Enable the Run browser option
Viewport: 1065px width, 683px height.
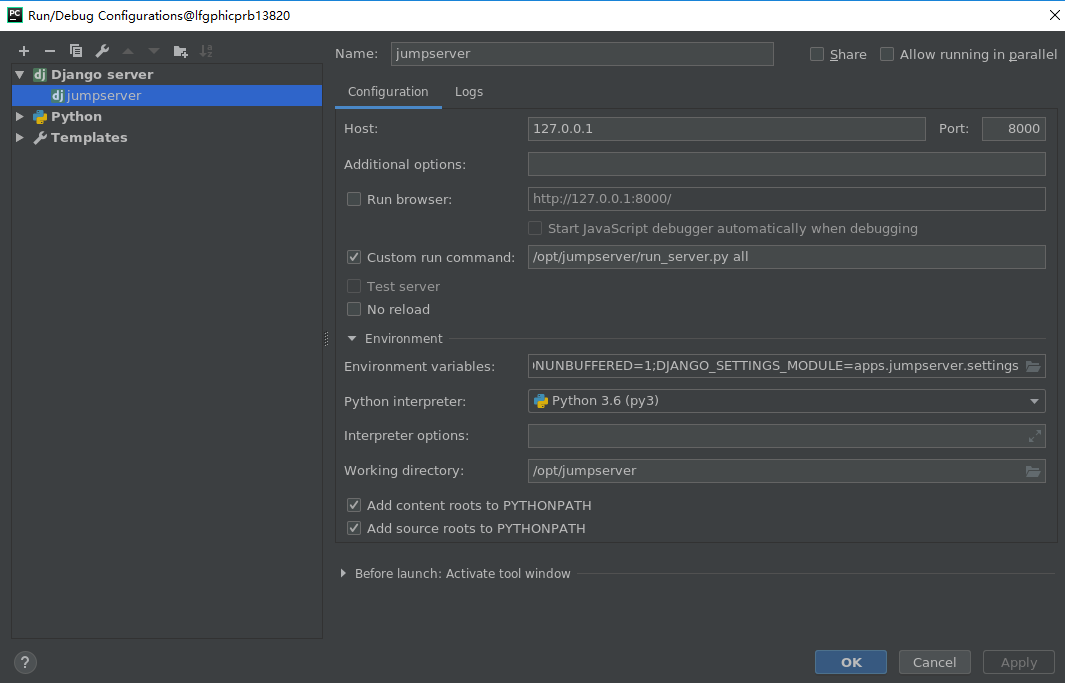click(354, 199)
